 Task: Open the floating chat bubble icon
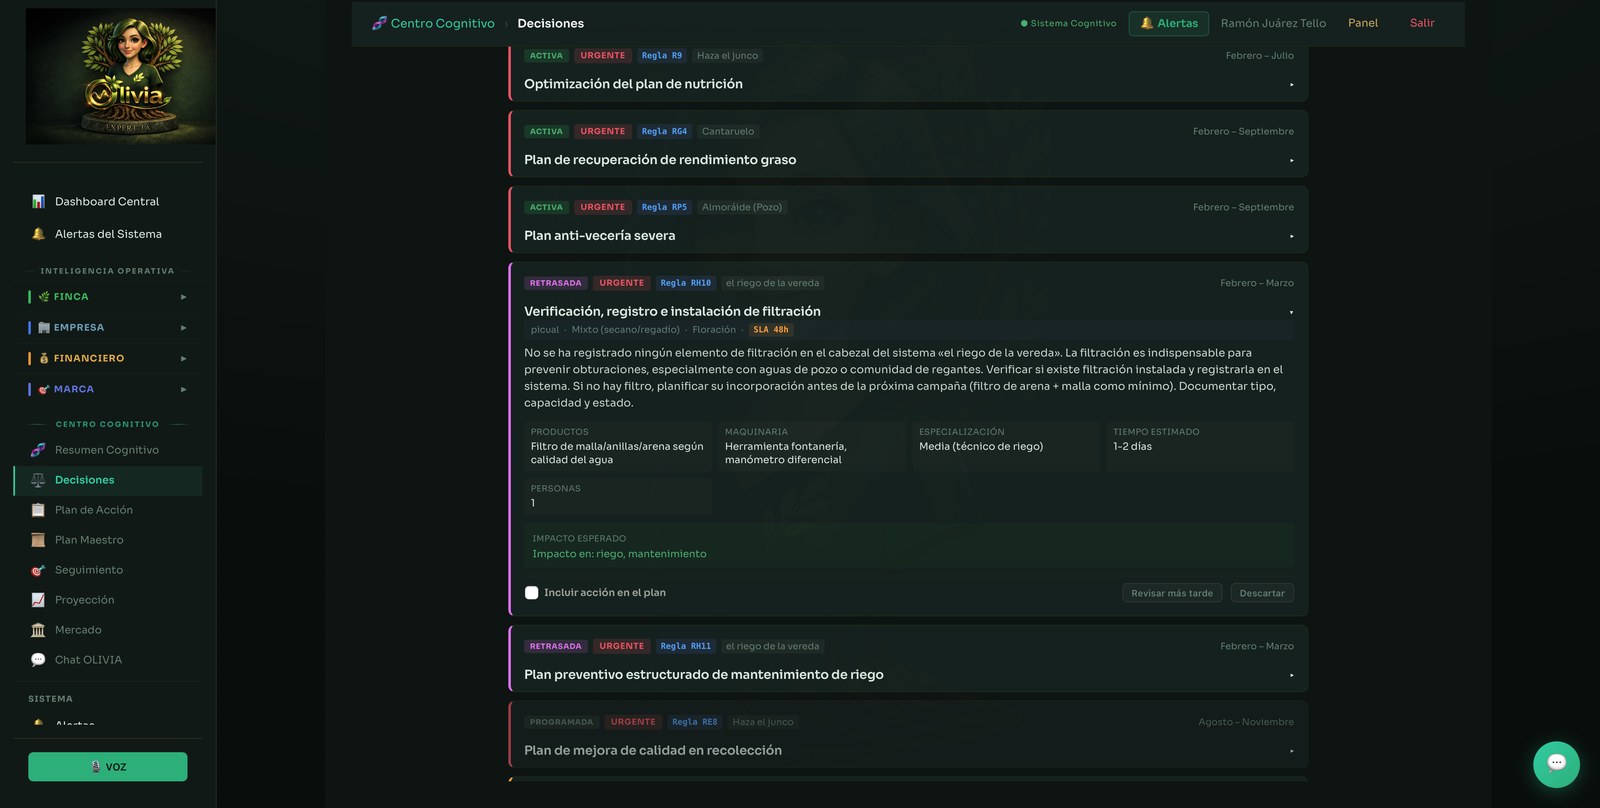click(1556, 764)
